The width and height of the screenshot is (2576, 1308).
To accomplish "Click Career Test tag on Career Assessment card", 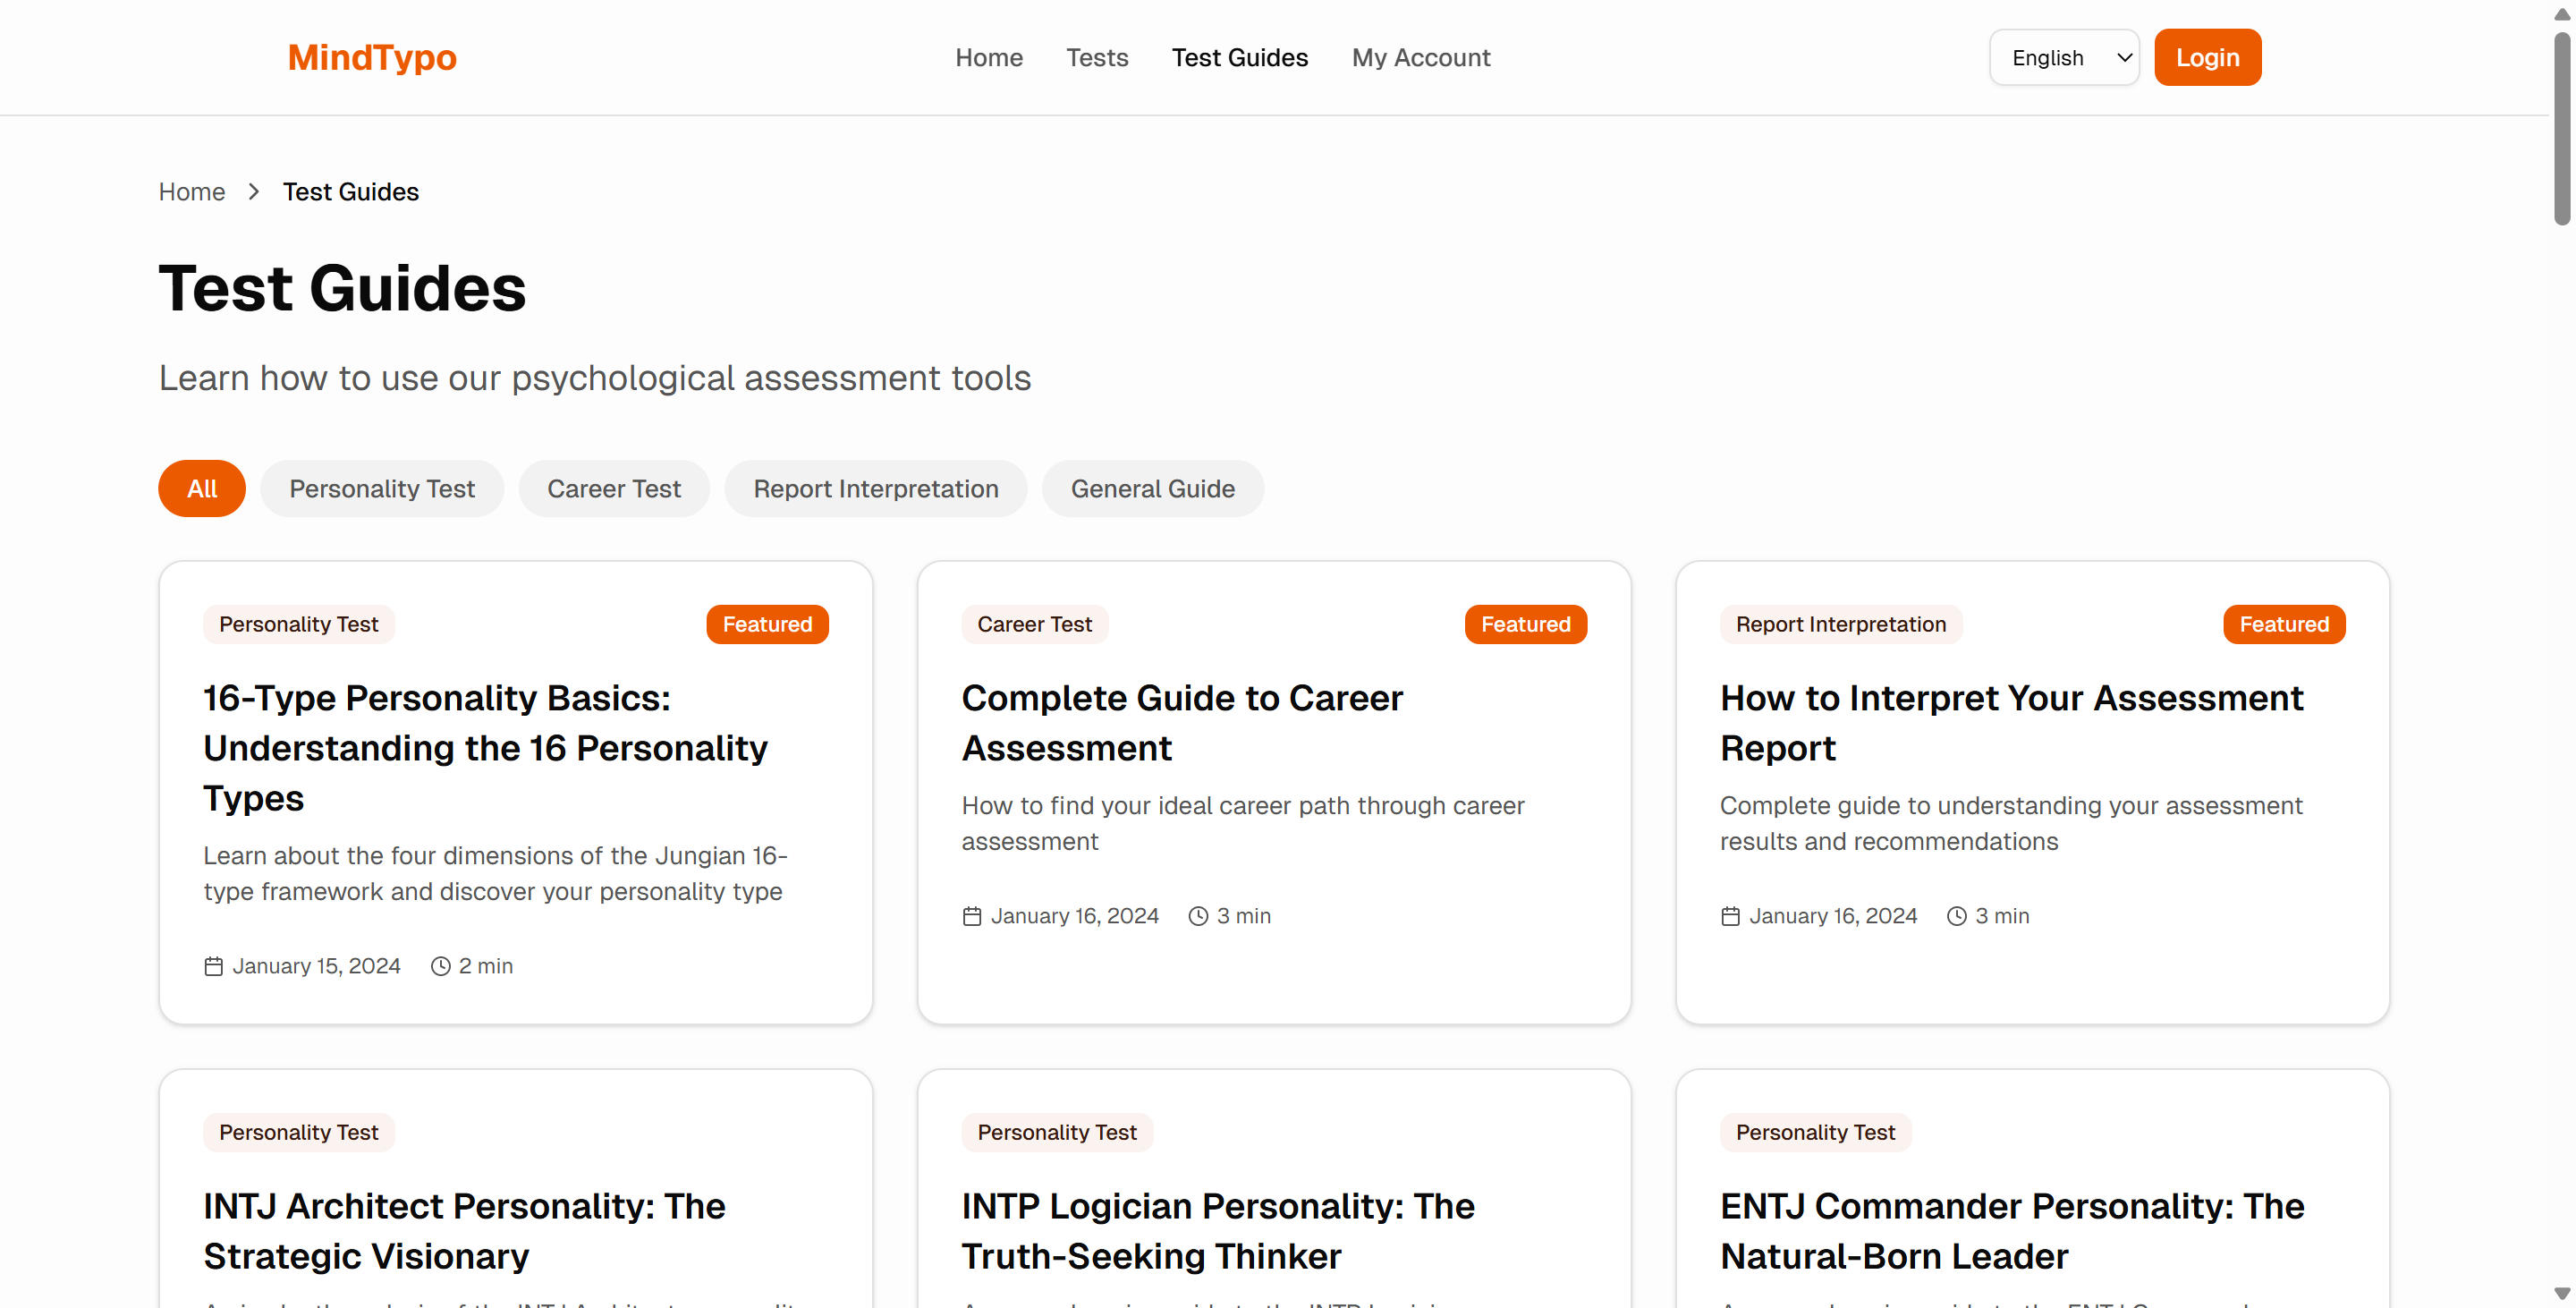I will click(1034, 624).
